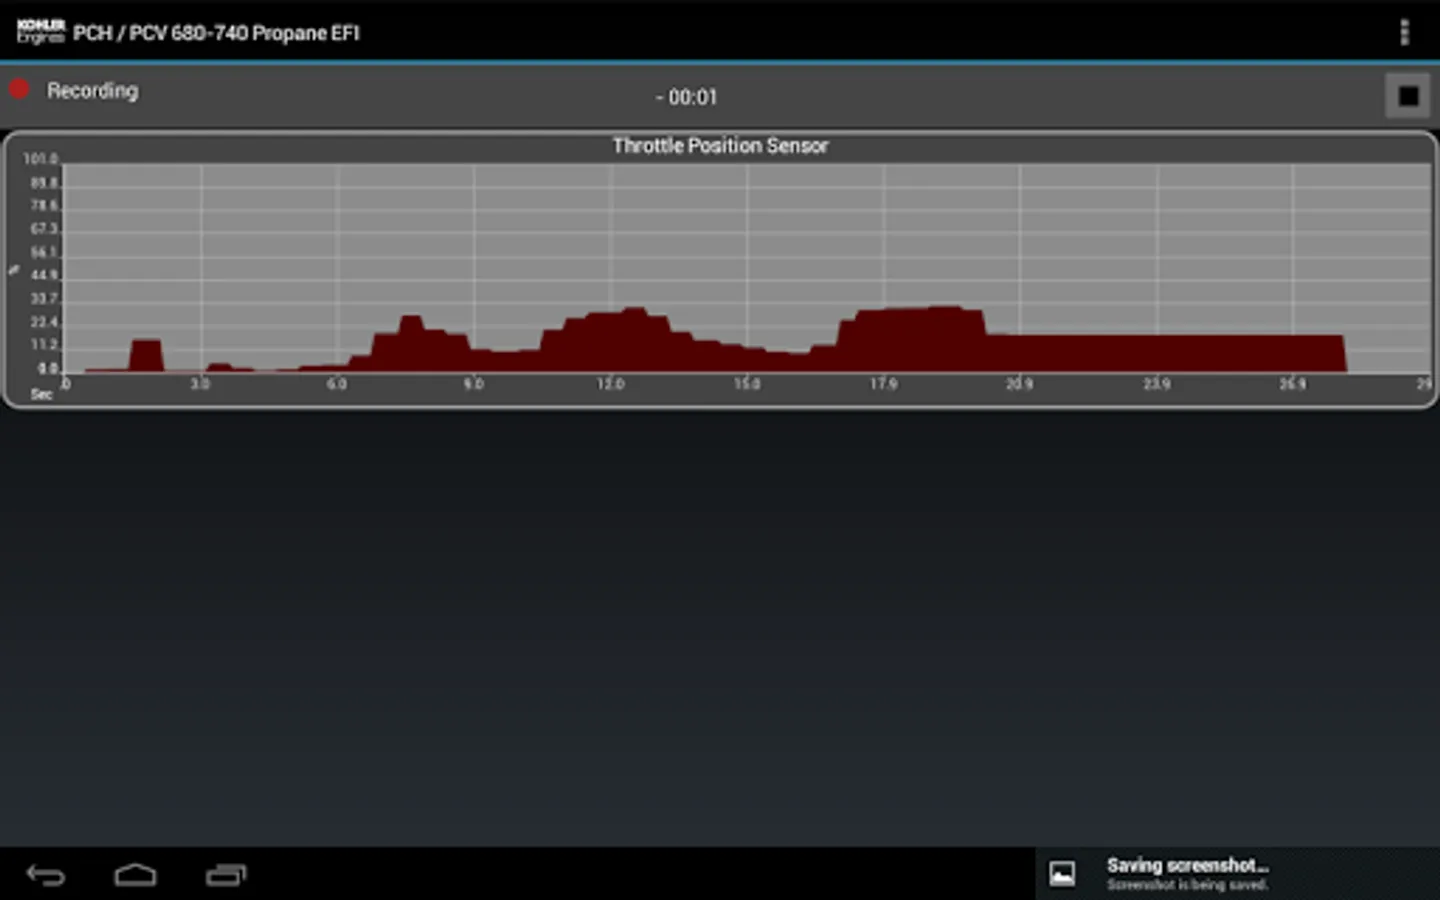Click the 17.9 seconds axis label
Screen dimensions: 1440x900
883,384
